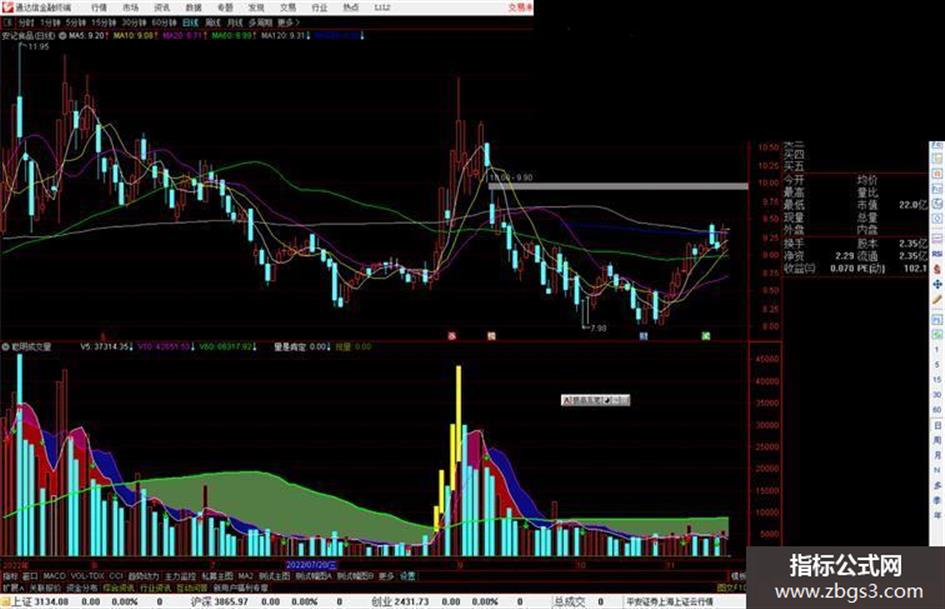This screenshot has height=609, width=945.
Task: Expand the 更多 periods dropdown at top
Action: click(288, 22)
